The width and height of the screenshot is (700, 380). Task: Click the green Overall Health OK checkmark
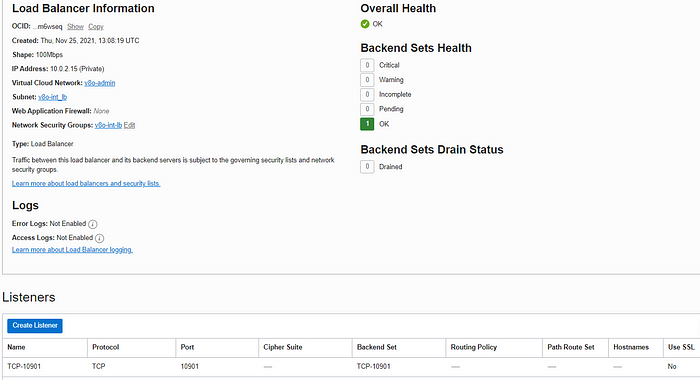(x=365, y=24)
